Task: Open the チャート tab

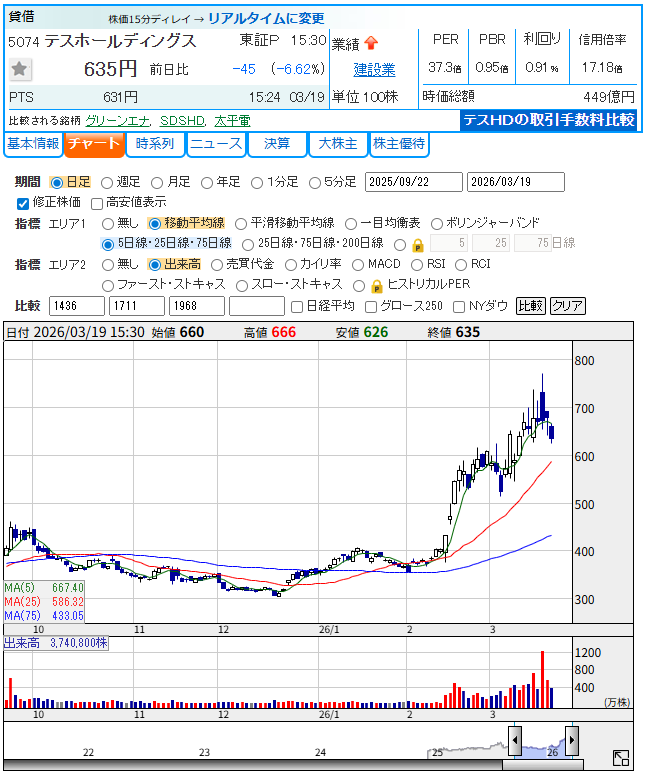Action: click(94, 144)
